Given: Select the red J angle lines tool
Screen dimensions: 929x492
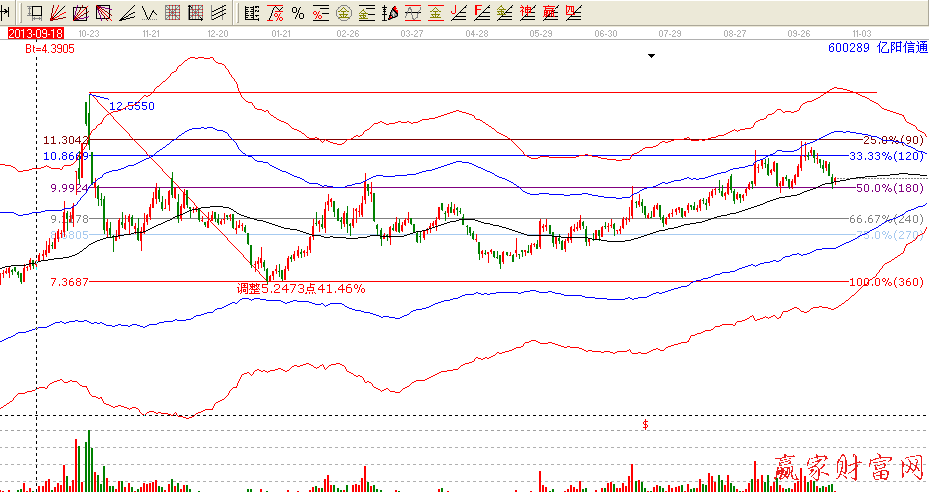Looking at the screenshot, I should pos(458,13).
